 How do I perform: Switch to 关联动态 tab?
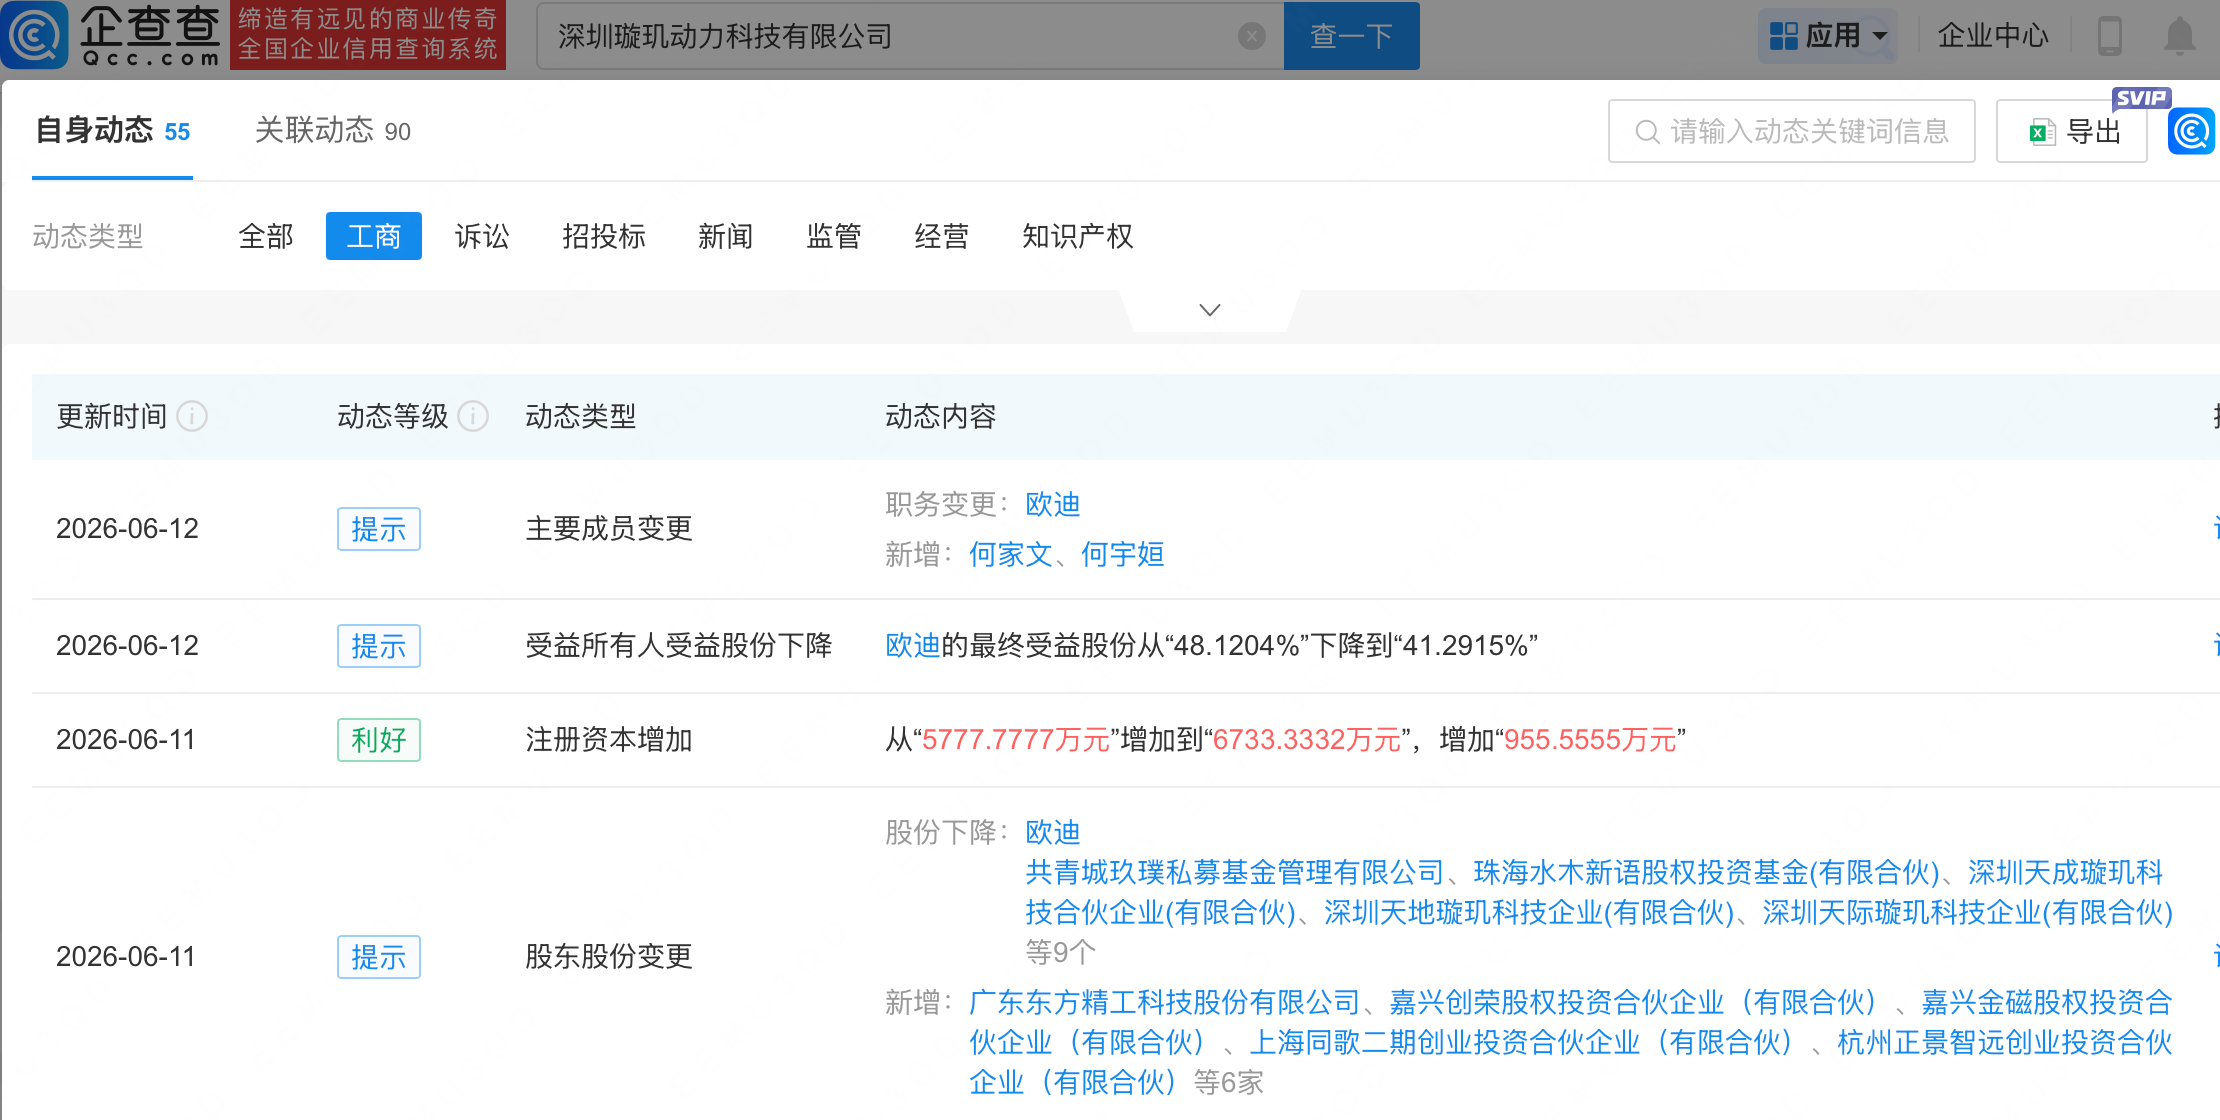tap(333, 131)
